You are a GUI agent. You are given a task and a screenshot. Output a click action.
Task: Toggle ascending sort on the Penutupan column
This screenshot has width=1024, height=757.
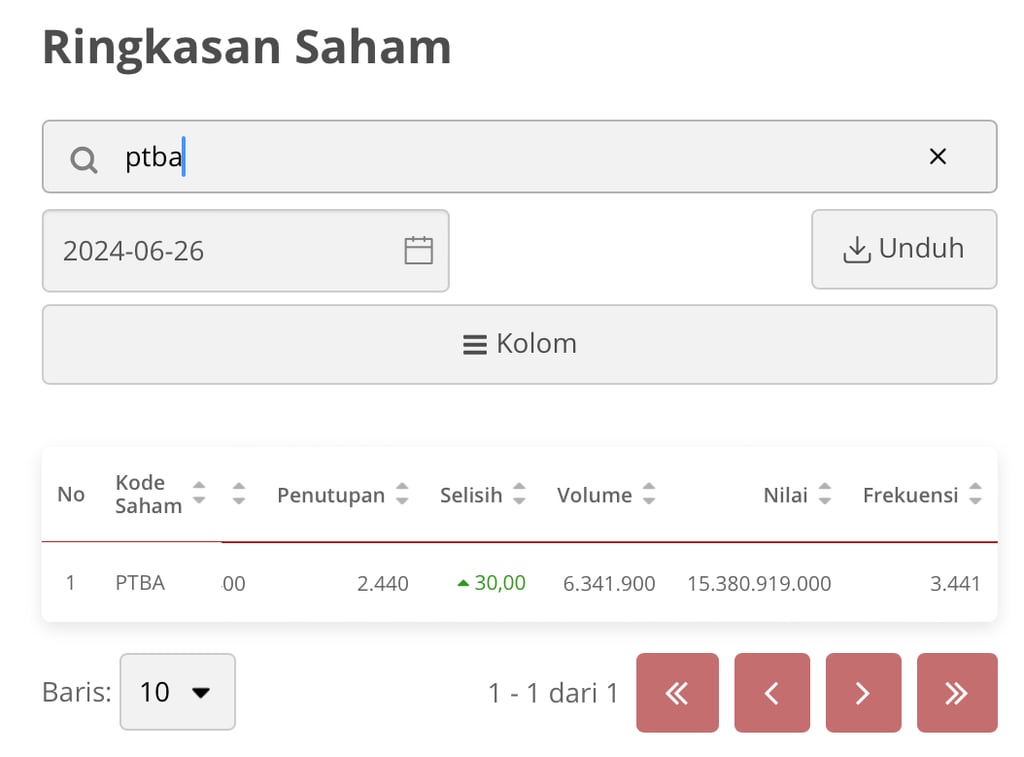tap(403, 488)
